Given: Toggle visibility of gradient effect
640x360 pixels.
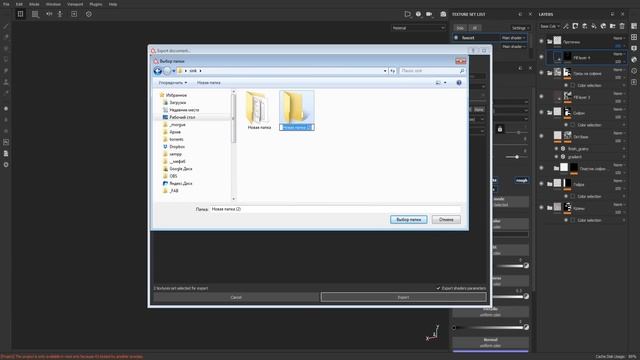Looking at the screenshot, I should (556, 157).
